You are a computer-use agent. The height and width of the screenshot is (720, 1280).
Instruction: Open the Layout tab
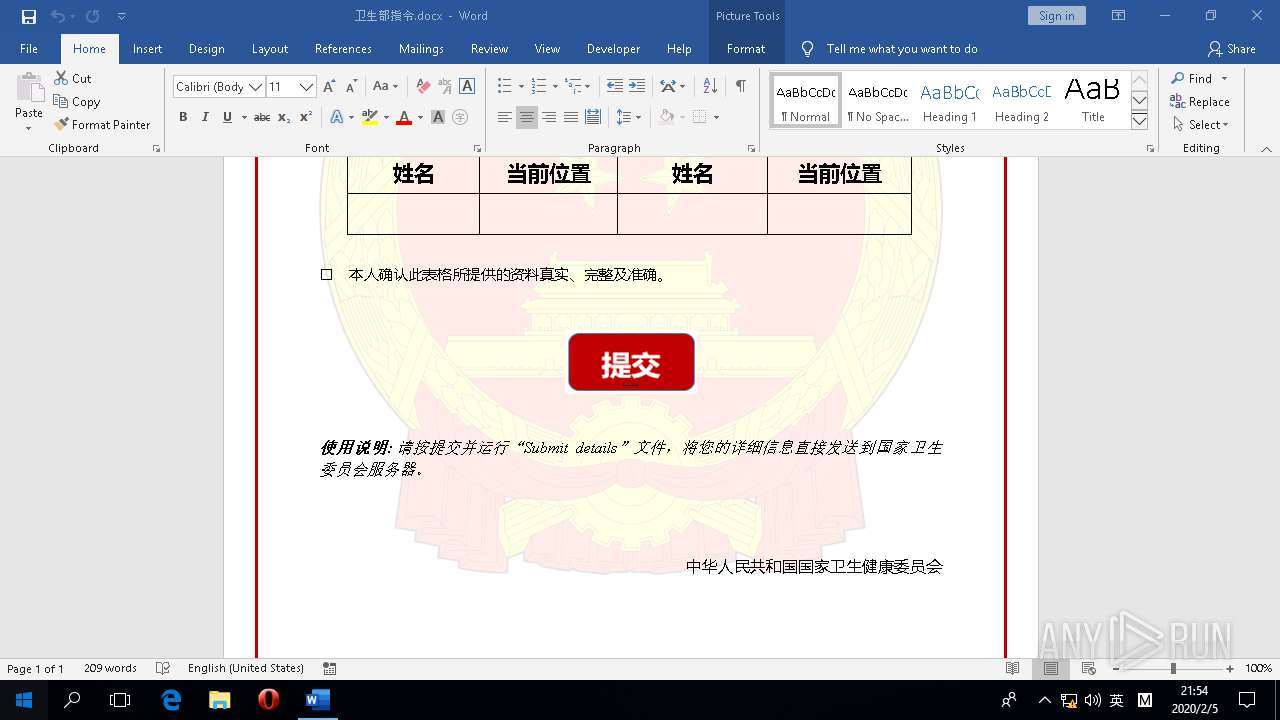269,48
